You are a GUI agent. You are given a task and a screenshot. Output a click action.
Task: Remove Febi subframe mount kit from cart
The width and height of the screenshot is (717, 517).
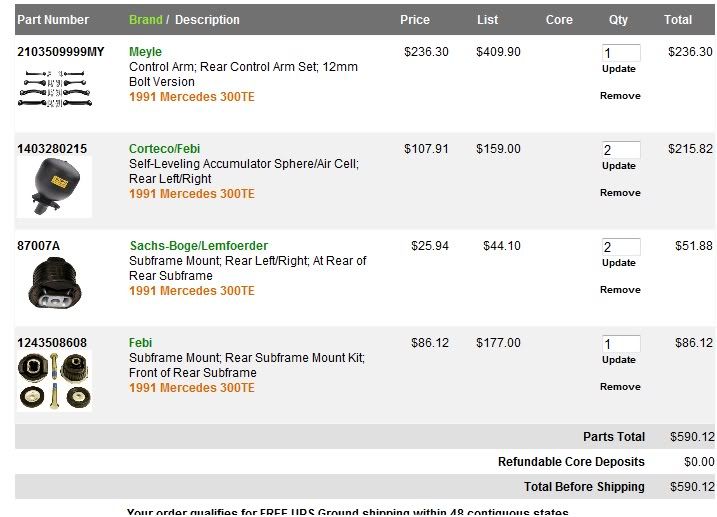pos(620,387)
